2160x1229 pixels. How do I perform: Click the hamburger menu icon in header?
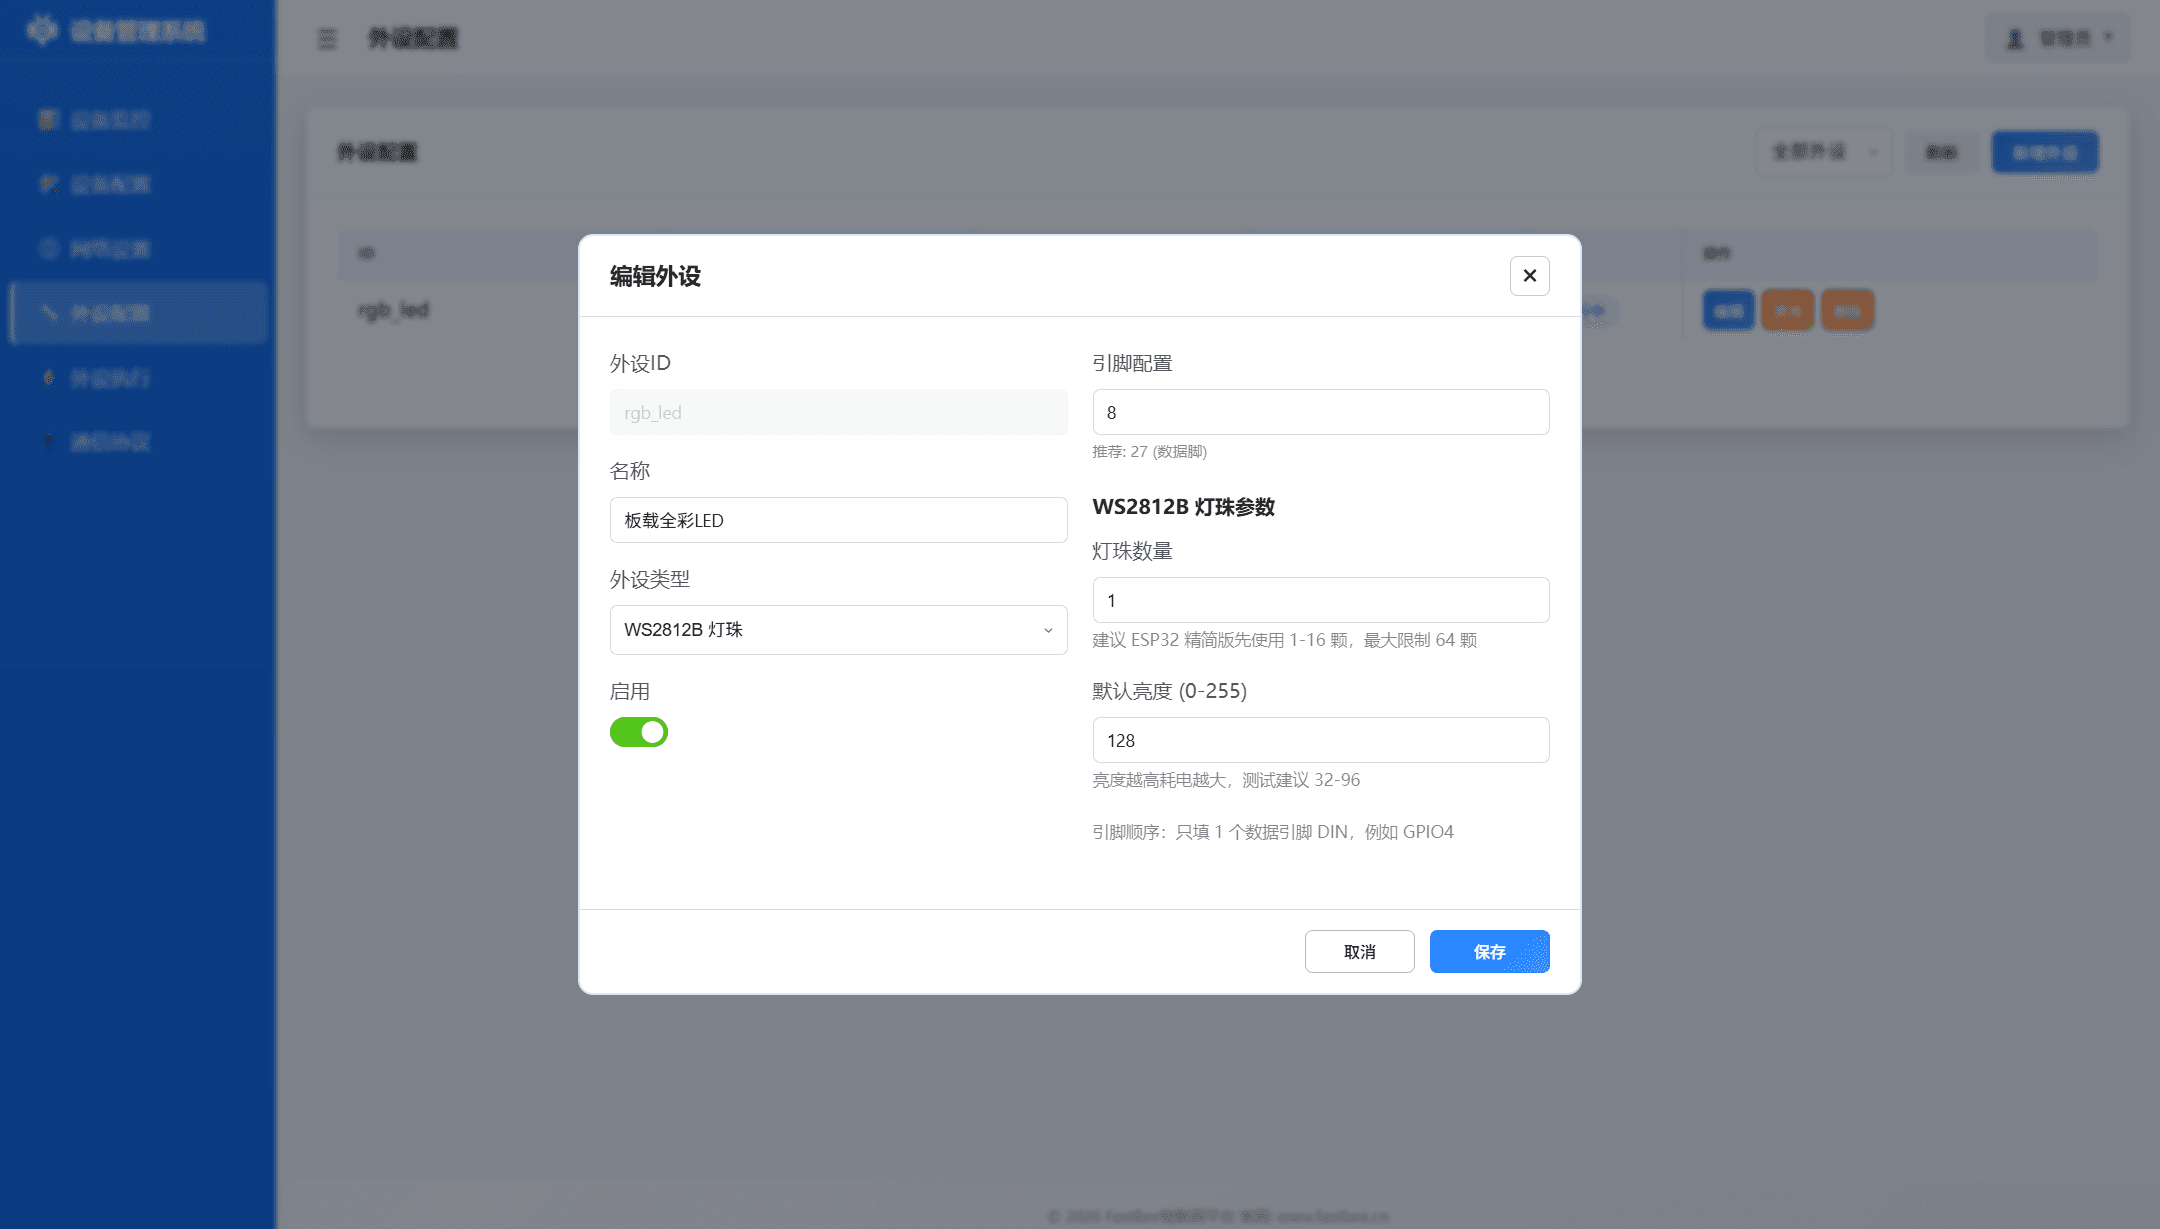(x=327, y=39)
